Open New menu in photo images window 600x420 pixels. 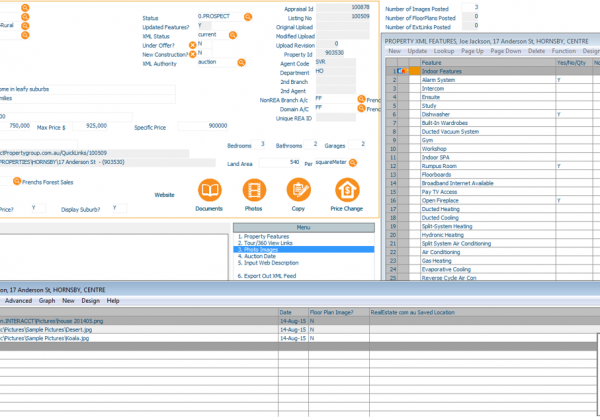pos(68,301)
